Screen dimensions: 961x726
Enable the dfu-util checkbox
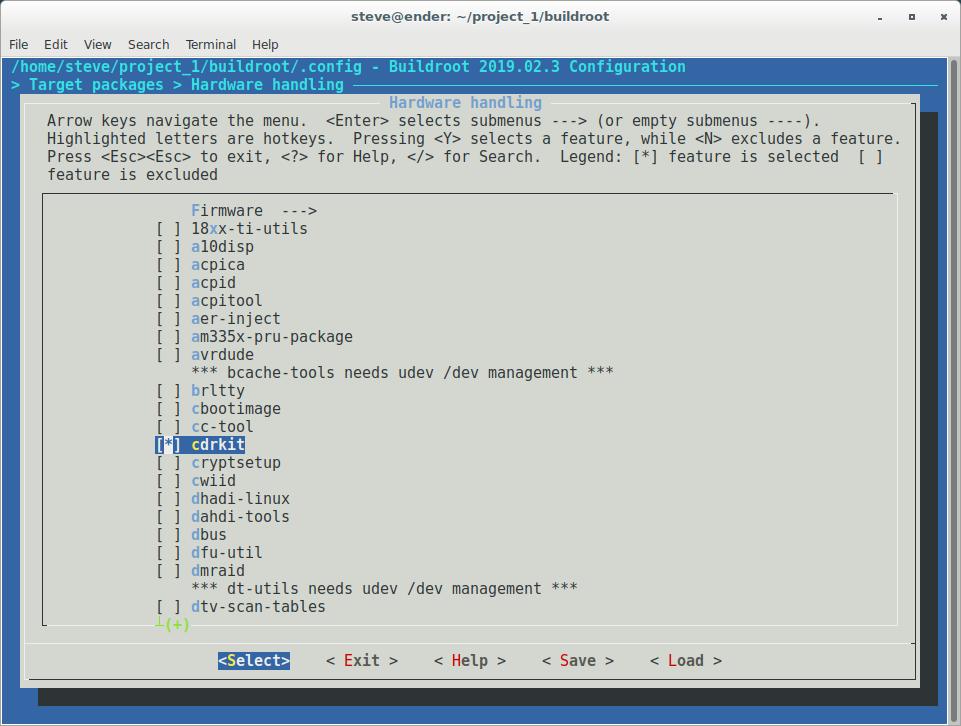click(169, 553)
